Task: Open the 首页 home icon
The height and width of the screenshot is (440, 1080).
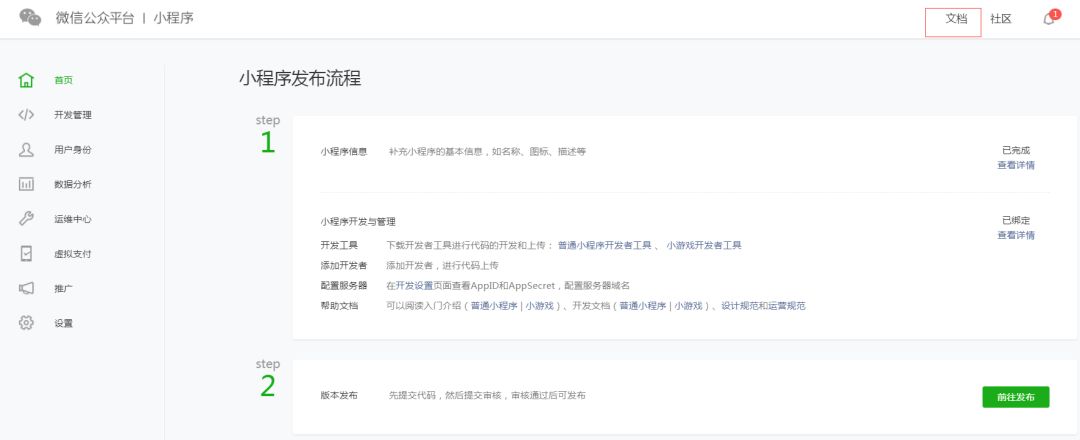Action: (x=26, y=80)
